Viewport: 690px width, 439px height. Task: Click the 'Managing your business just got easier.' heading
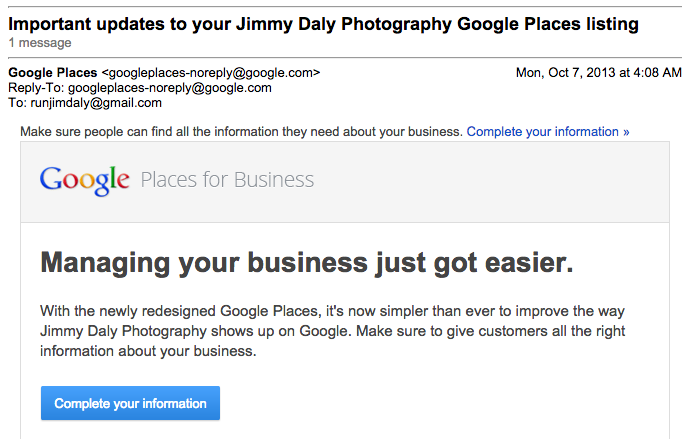point(307,263)
